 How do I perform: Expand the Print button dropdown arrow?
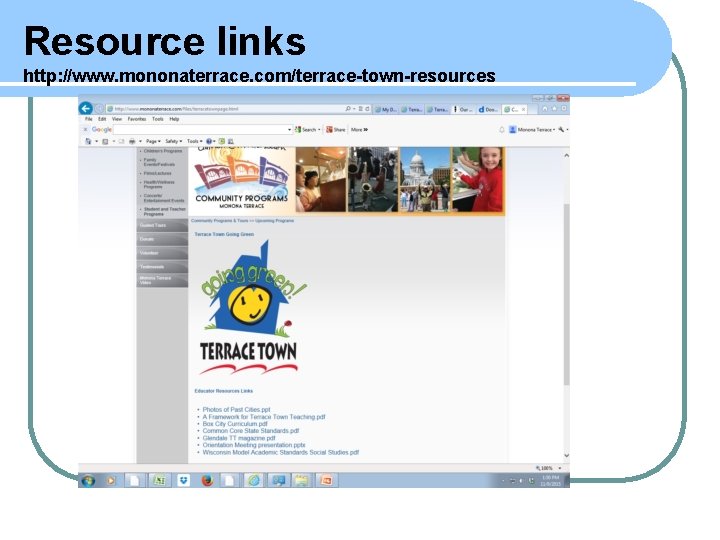point(140,141)
